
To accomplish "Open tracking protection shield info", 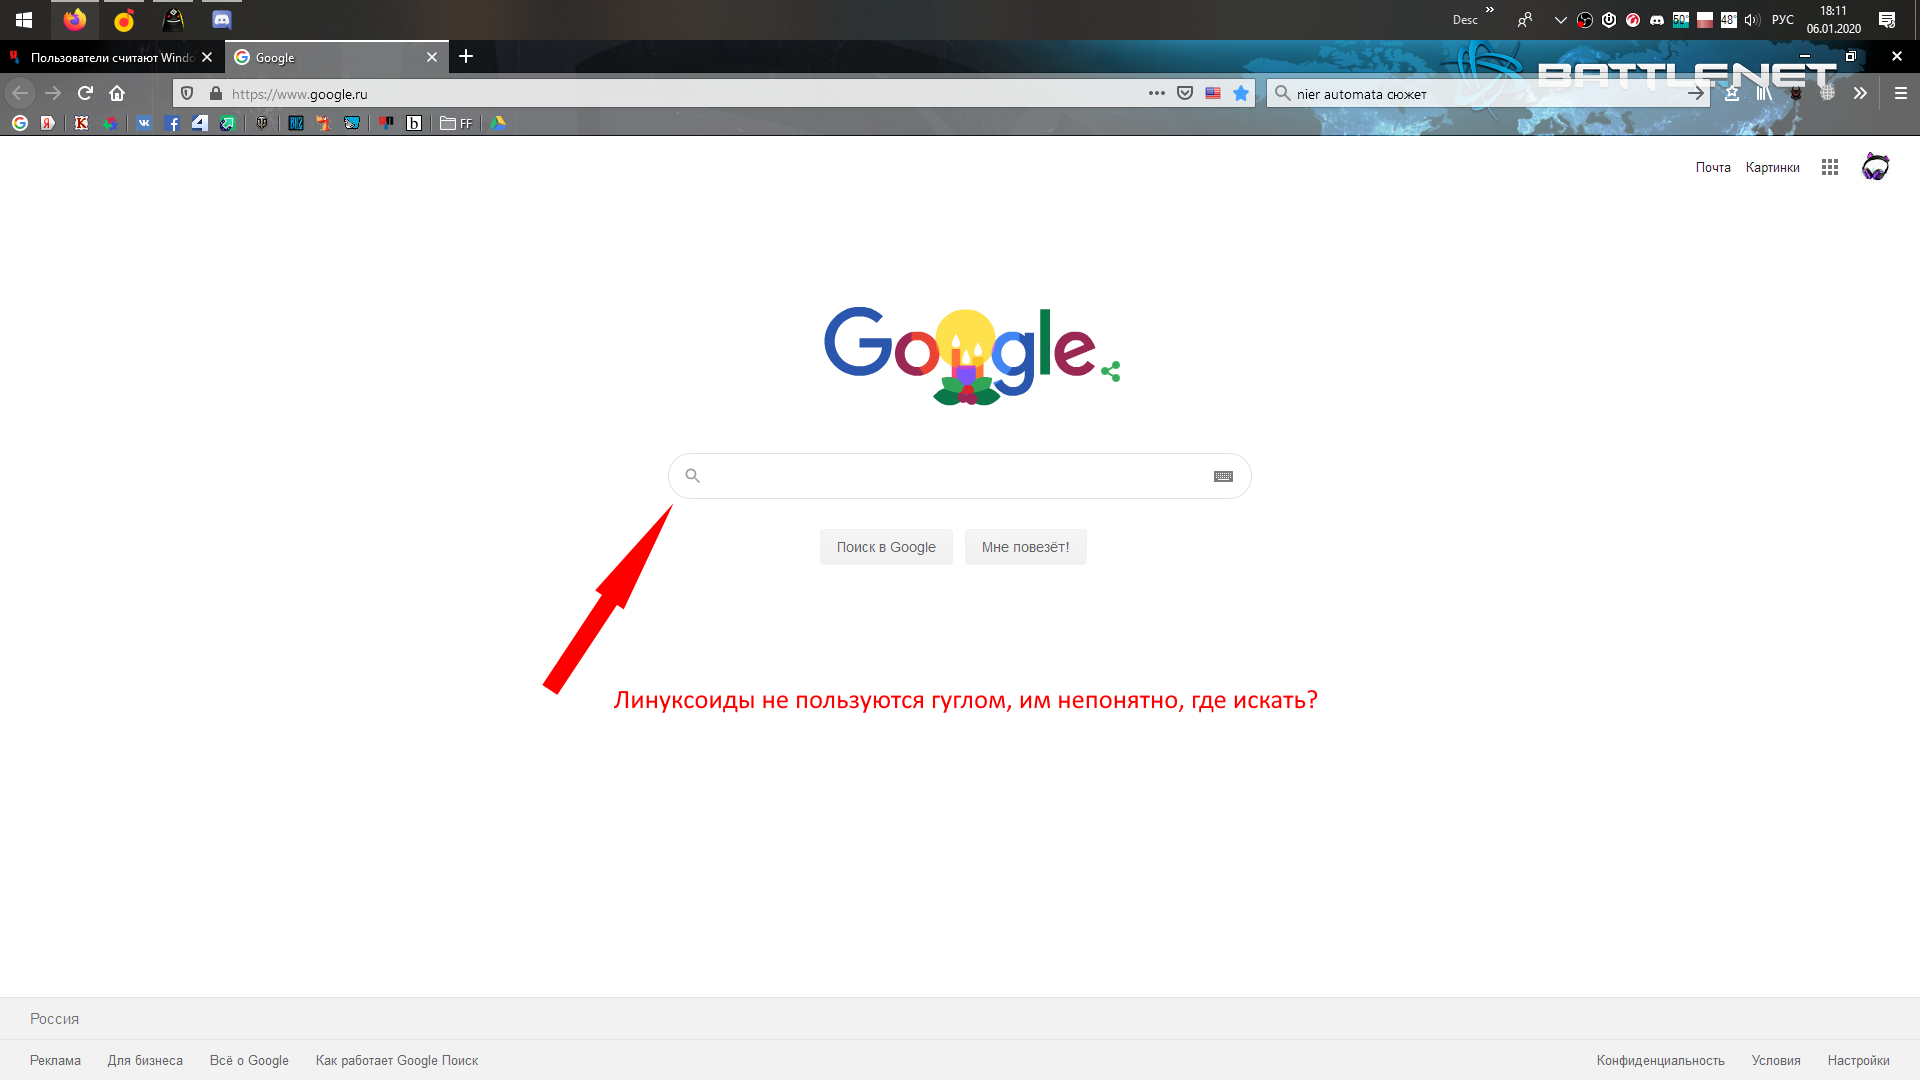I will 187,93.
